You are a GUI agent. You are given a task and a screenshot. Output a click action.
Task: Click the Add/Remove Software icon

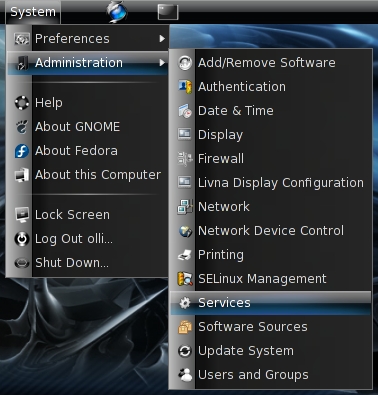point(185,63)
